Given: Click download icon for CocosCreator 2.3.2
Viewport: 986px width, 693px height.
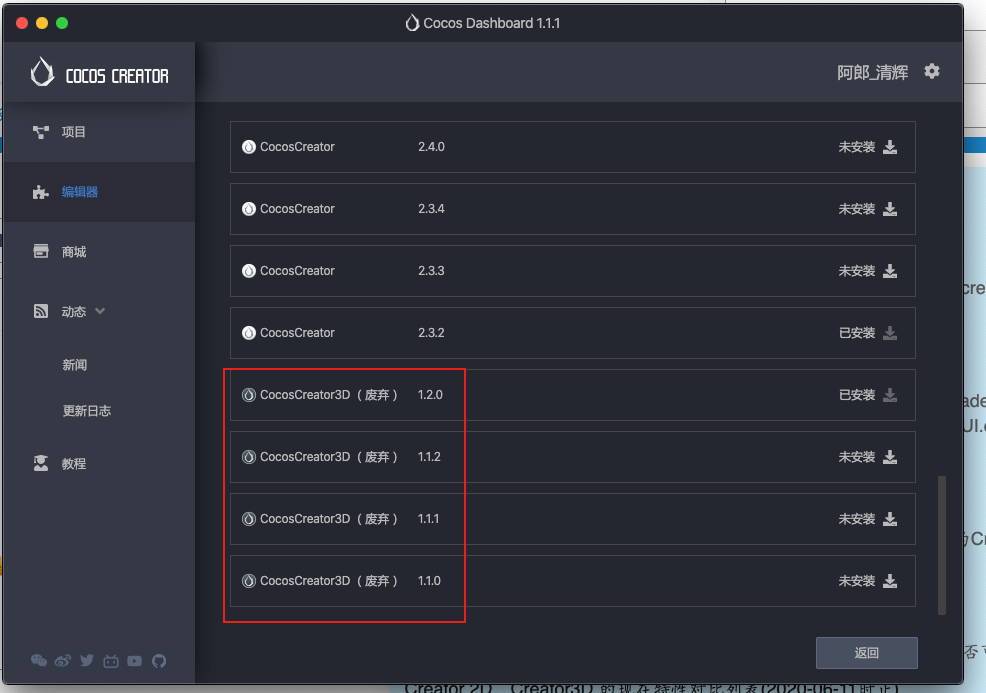Looking at the screenshot, I should [890, 333].
